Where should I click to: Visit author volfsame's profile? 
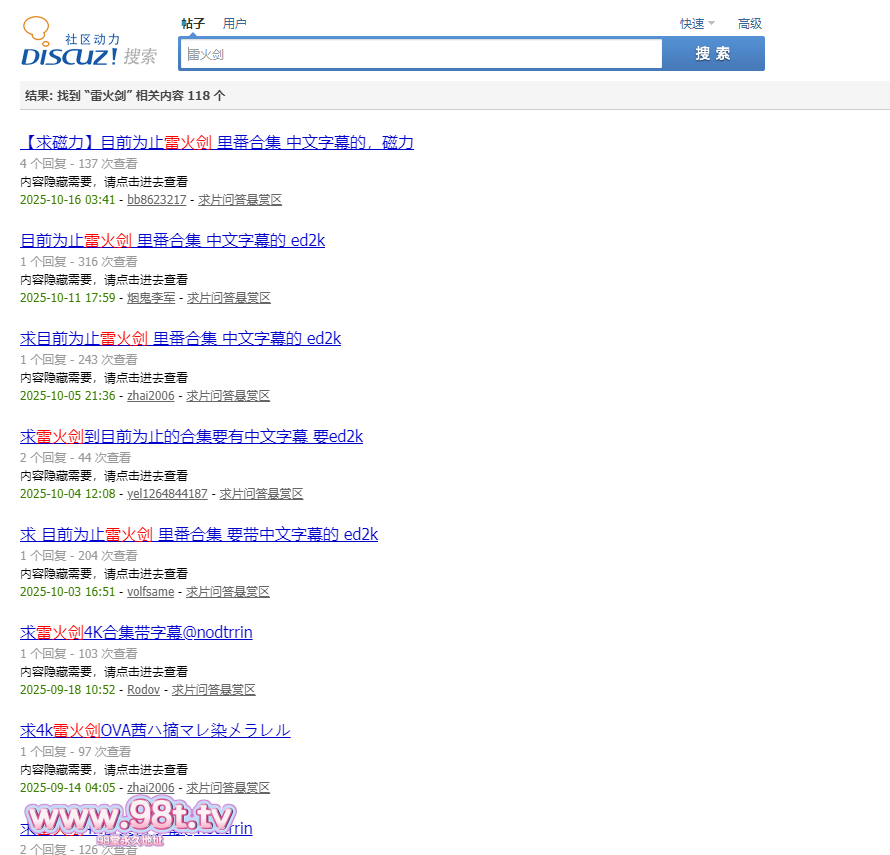point(150,592)
